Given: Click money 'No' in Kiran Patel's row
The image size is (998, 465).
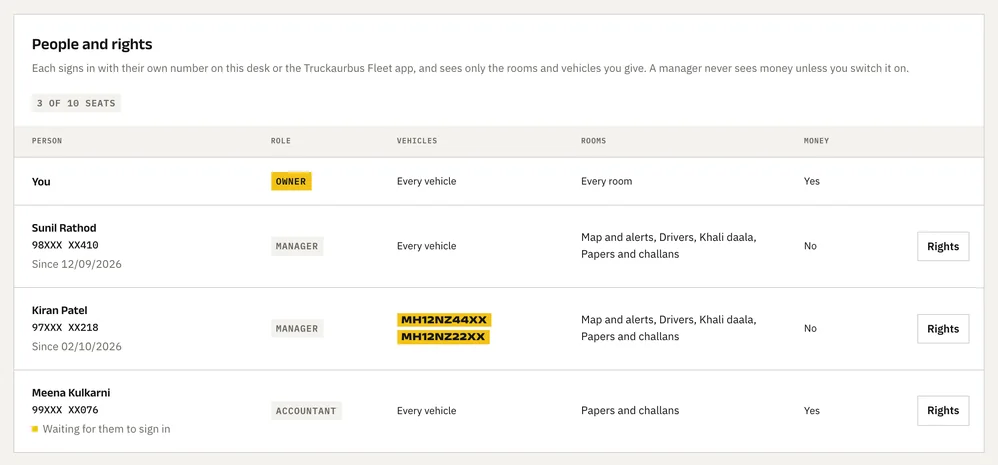Looking at the screenshot, I should pyautogui.click(x=810, y=329).
